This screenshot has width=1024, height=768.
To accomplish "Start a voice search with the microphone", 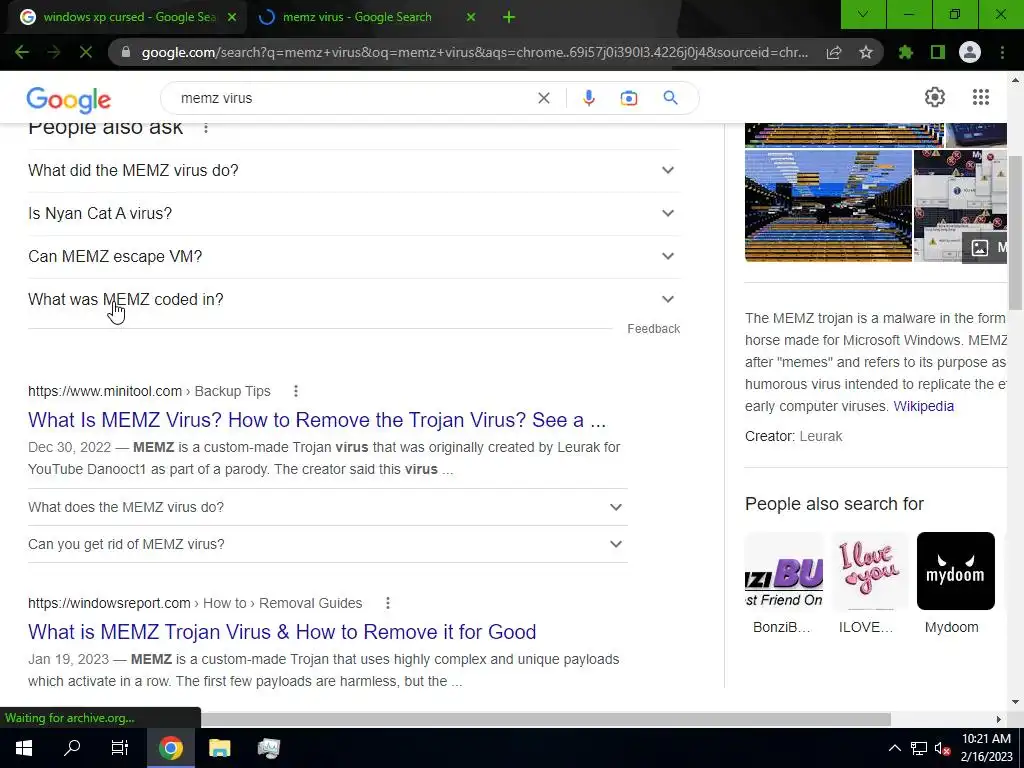I will coord(588,98).
